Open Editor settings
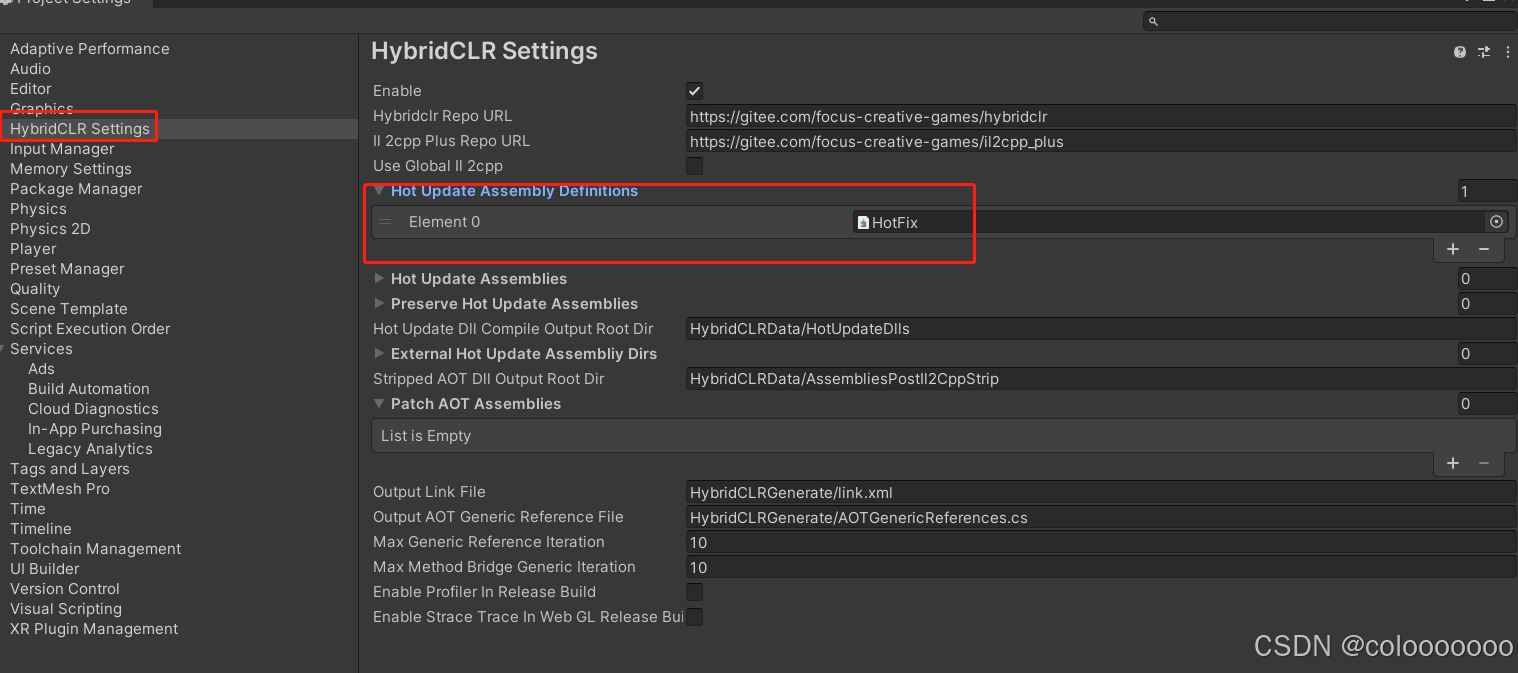The width and height of the screenshot is (1518, 673). 30,89
